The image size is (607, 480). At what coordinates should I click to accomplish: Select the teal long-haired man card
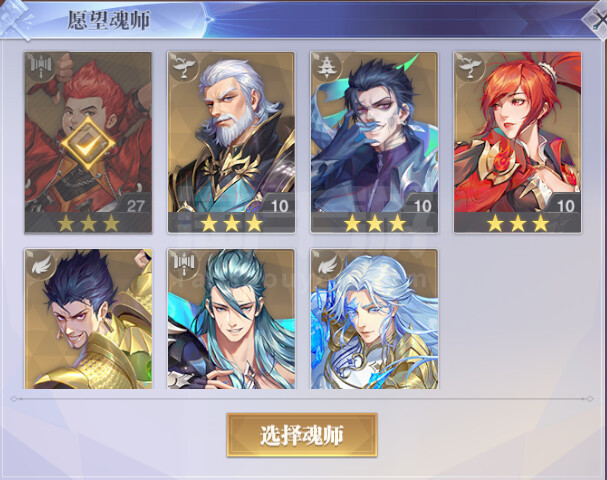tap(231, 319)
